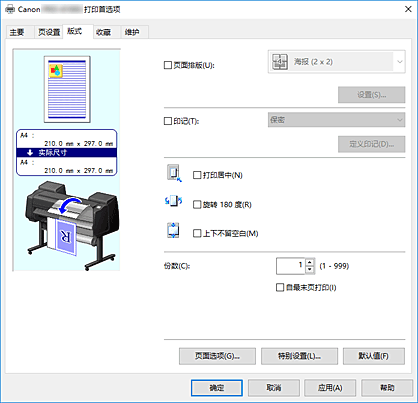Switch to the 页设置 tab

pyautogui.click(x=49, y=32)
